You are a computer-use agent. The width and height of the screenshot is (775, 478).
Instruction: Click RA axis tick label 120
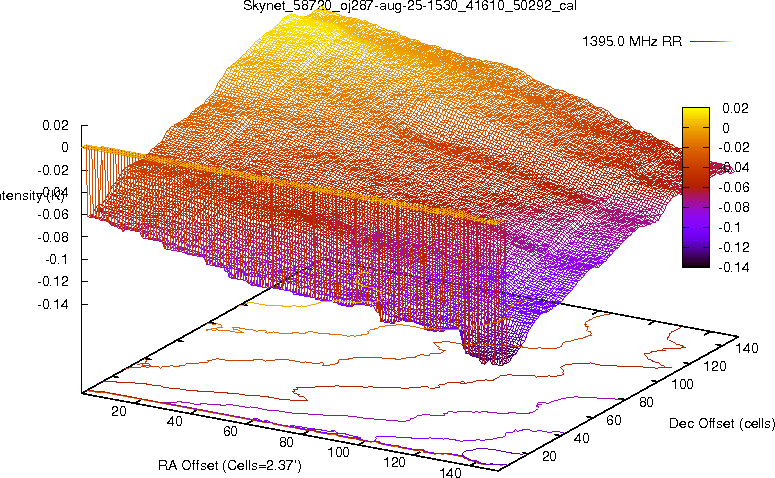click(x=394, y=463)
